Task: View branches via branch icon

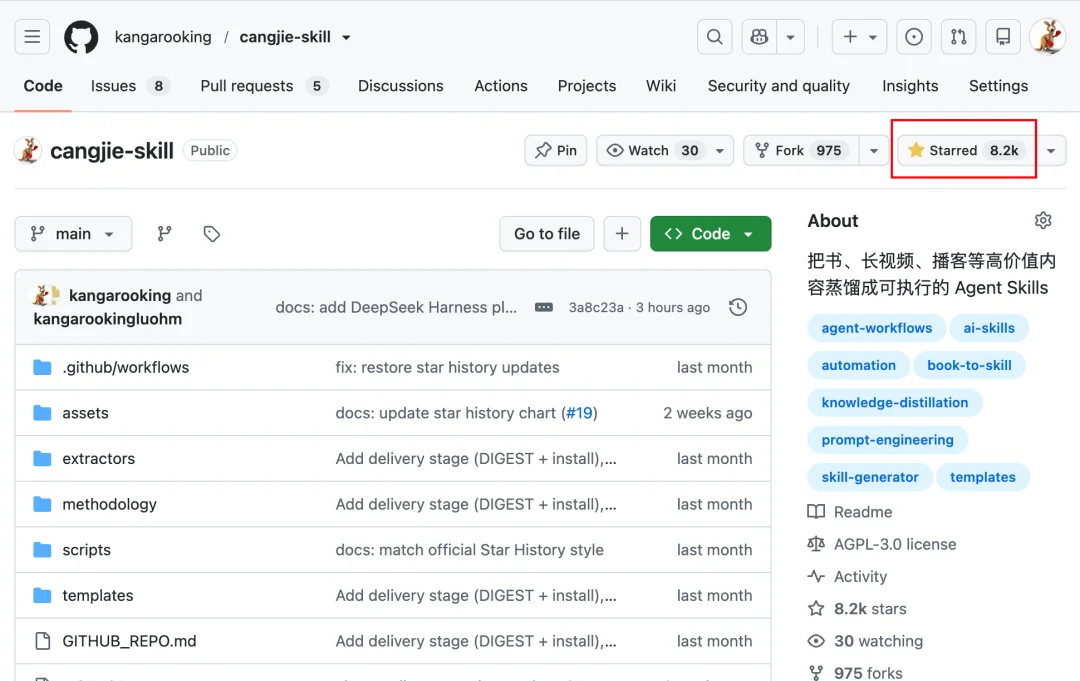Action: (x=164, y=234)
